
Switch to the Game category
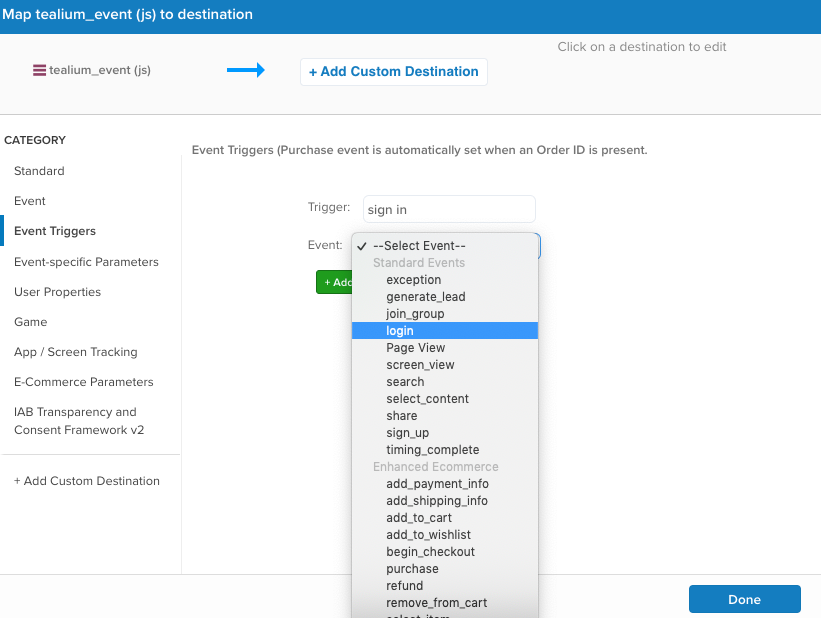point(30,322)
